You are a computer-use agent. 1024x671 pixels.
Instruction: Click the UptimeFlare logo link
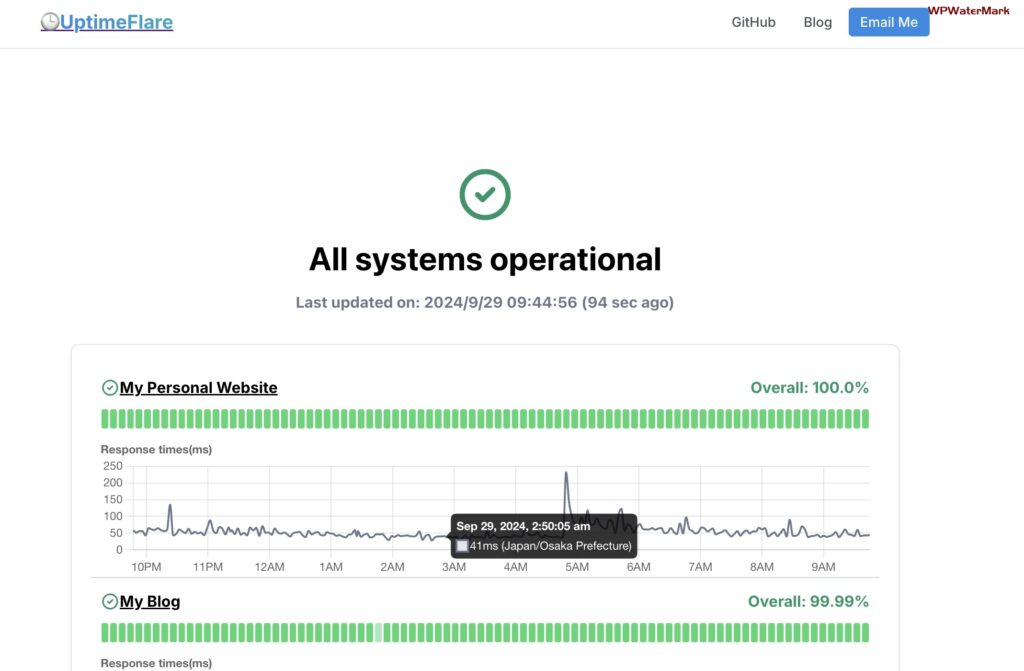point(106,22)
